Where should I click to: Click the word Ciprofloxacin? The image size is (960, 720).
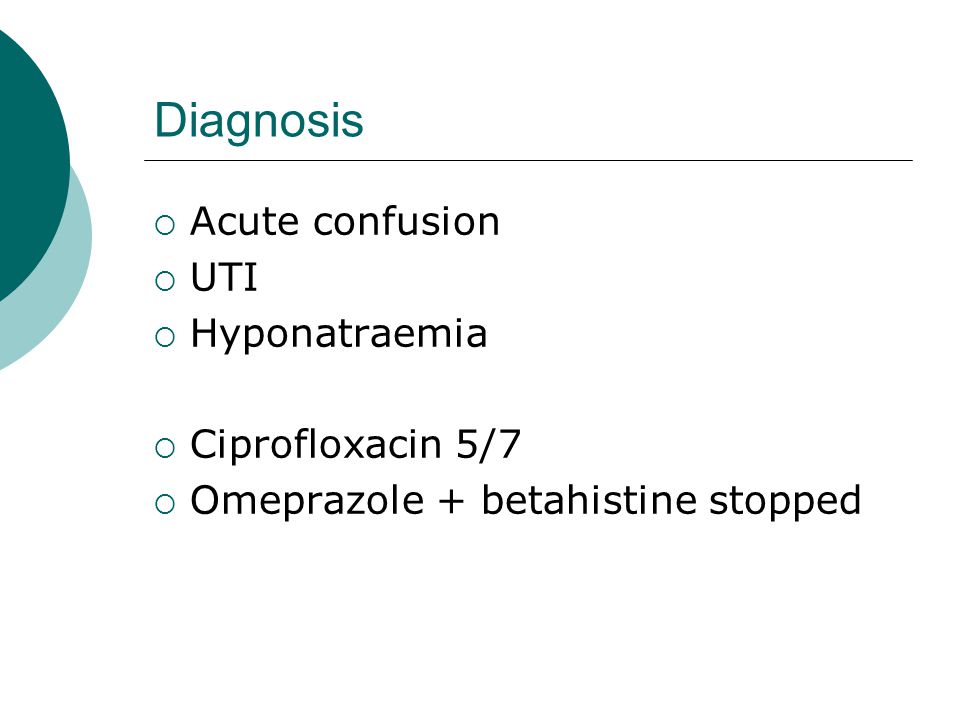pyautogui.click(x=316, y=445)
